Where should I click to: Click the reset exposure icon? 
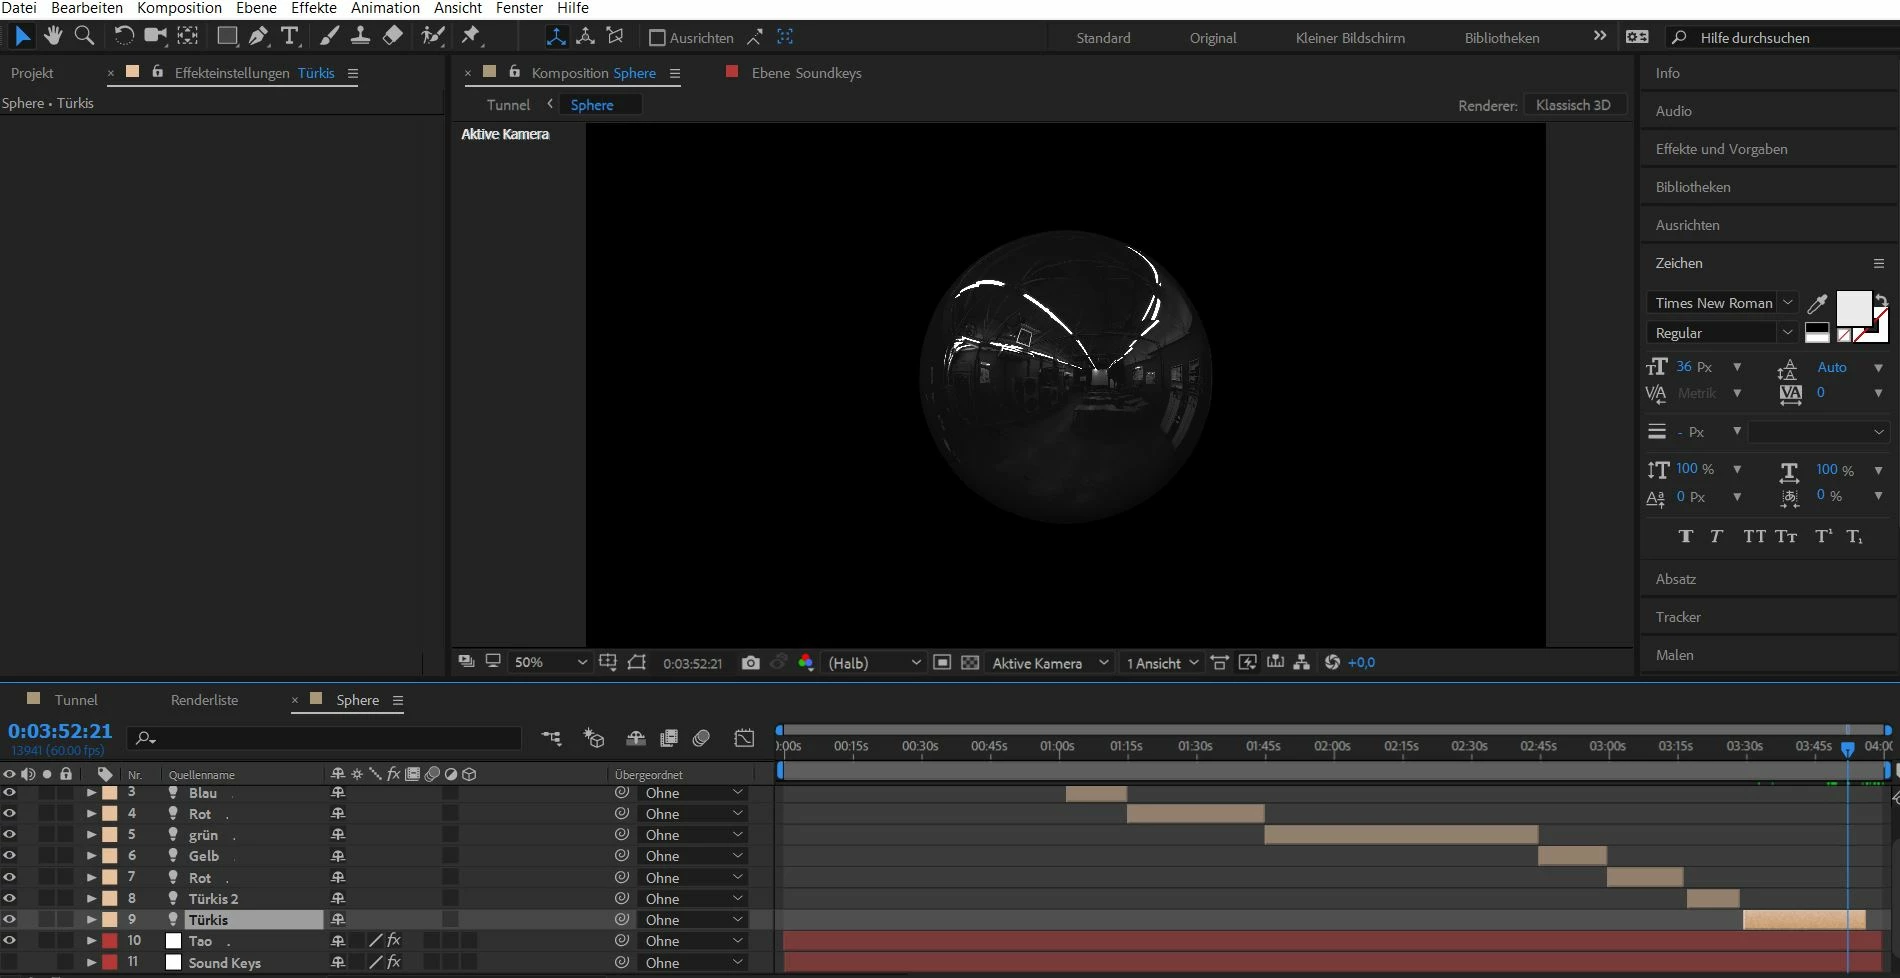click(x=1332, y=663)
